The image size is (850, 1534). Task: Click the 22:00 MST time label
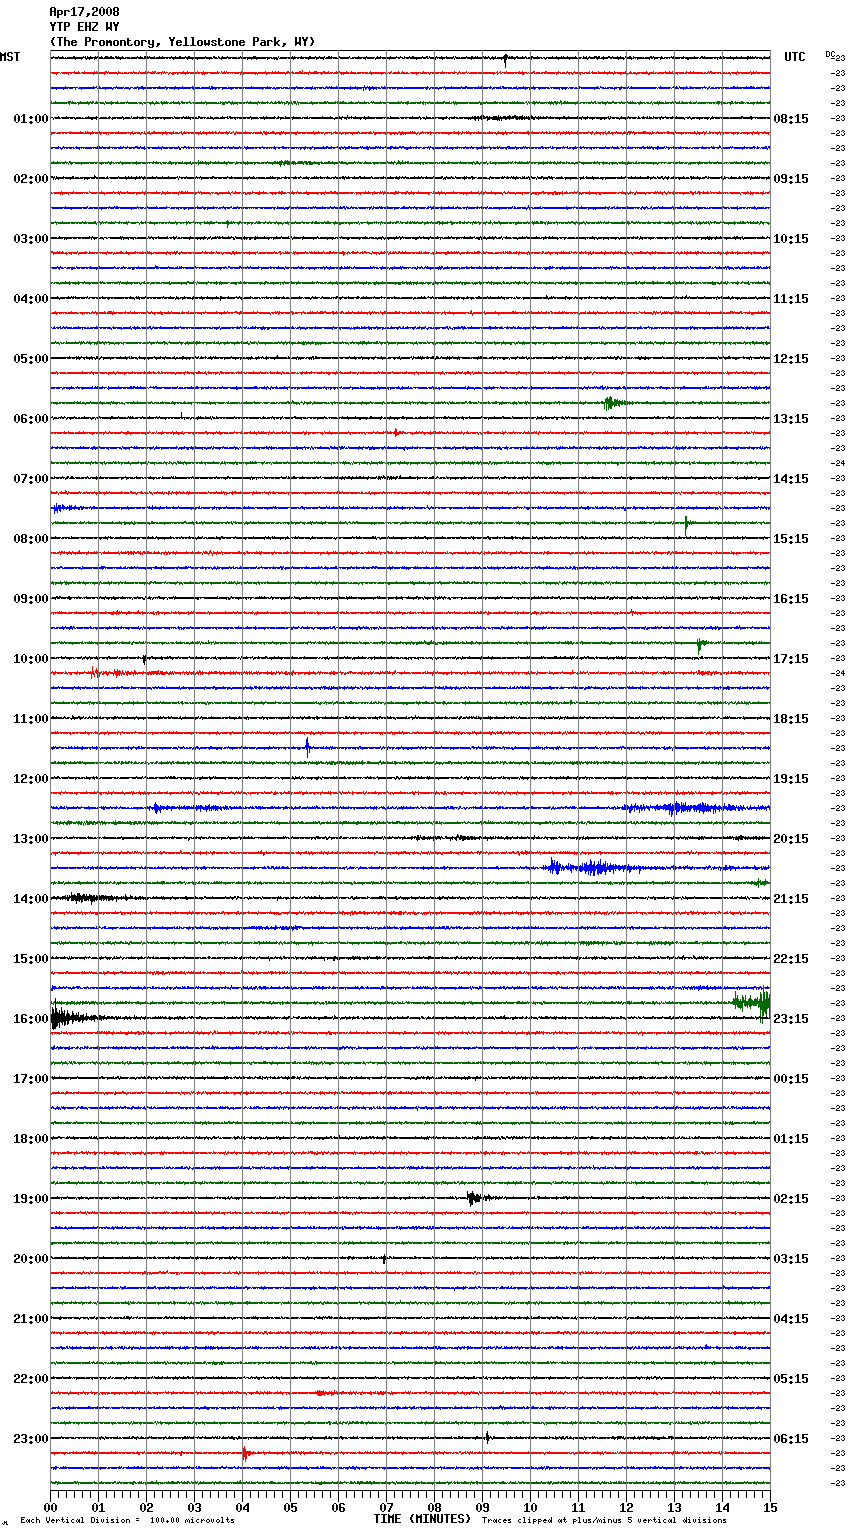coord(31,1379)
